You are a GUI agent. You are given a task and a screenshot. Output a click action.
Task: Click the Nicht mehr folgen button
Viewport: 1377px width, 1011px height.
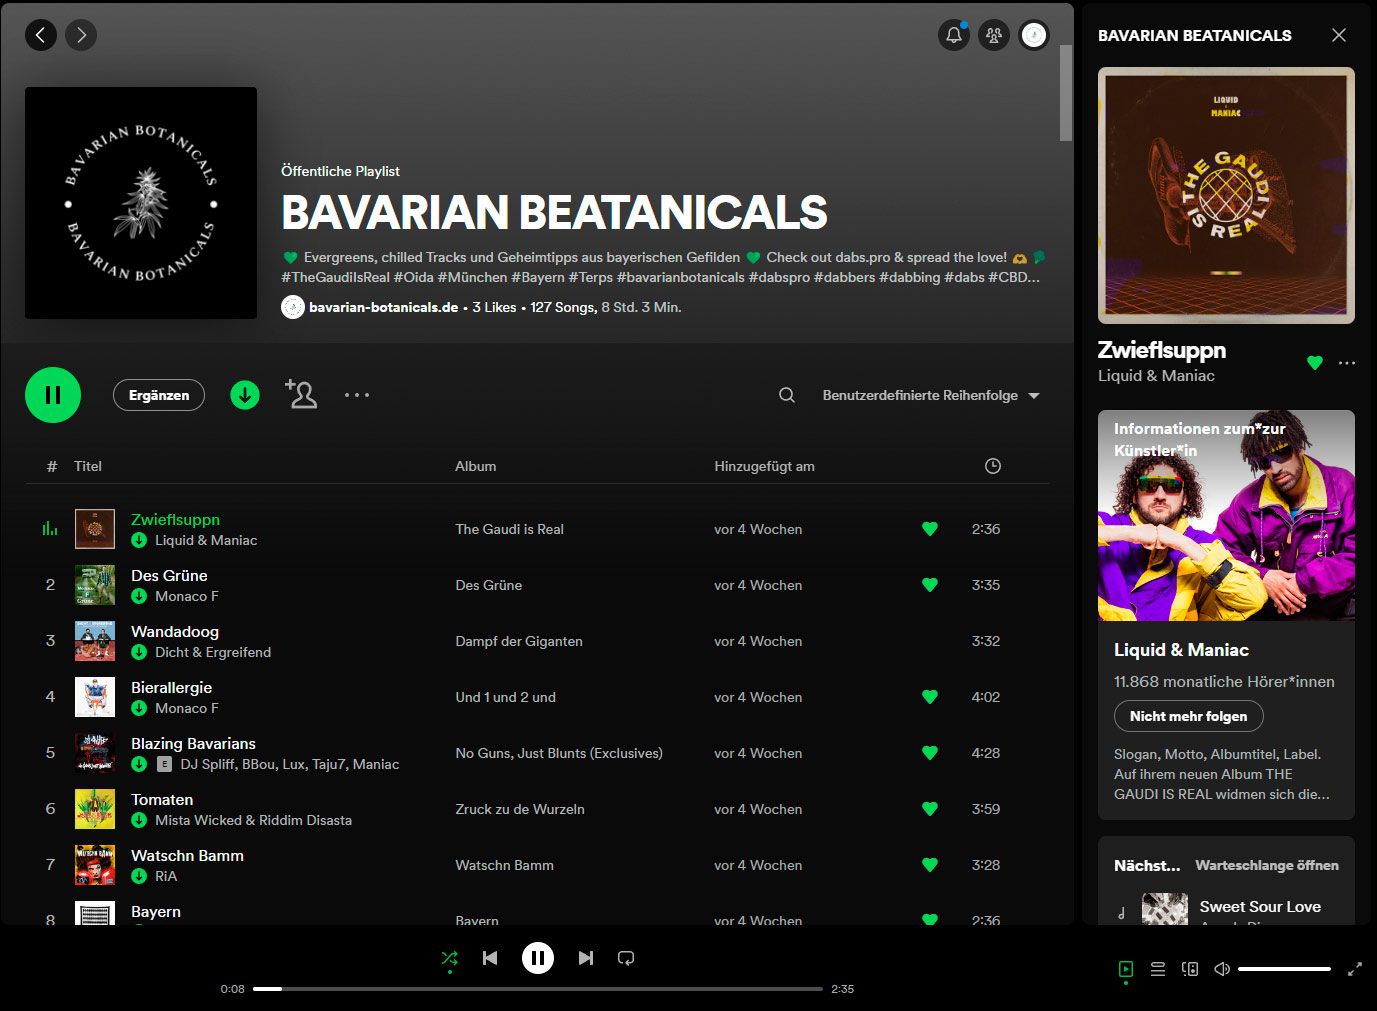point(1188,716)
